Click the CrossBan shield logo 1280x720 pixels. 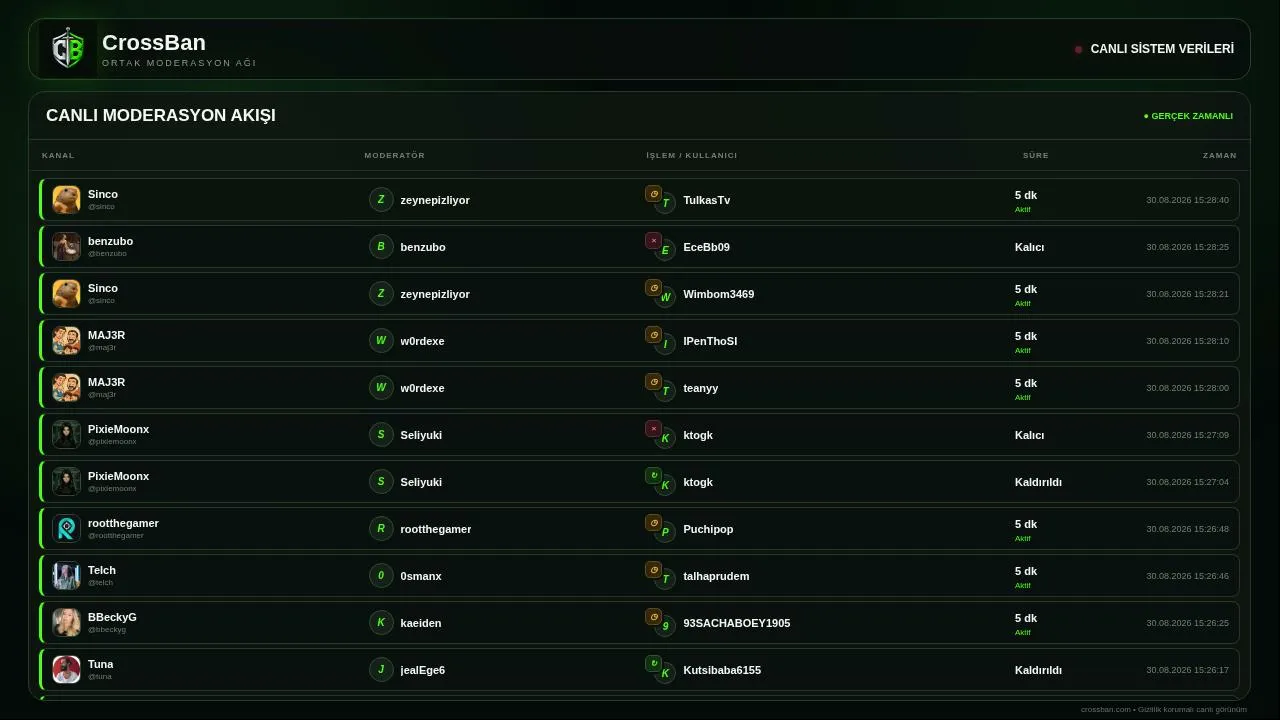click(68, 49)
